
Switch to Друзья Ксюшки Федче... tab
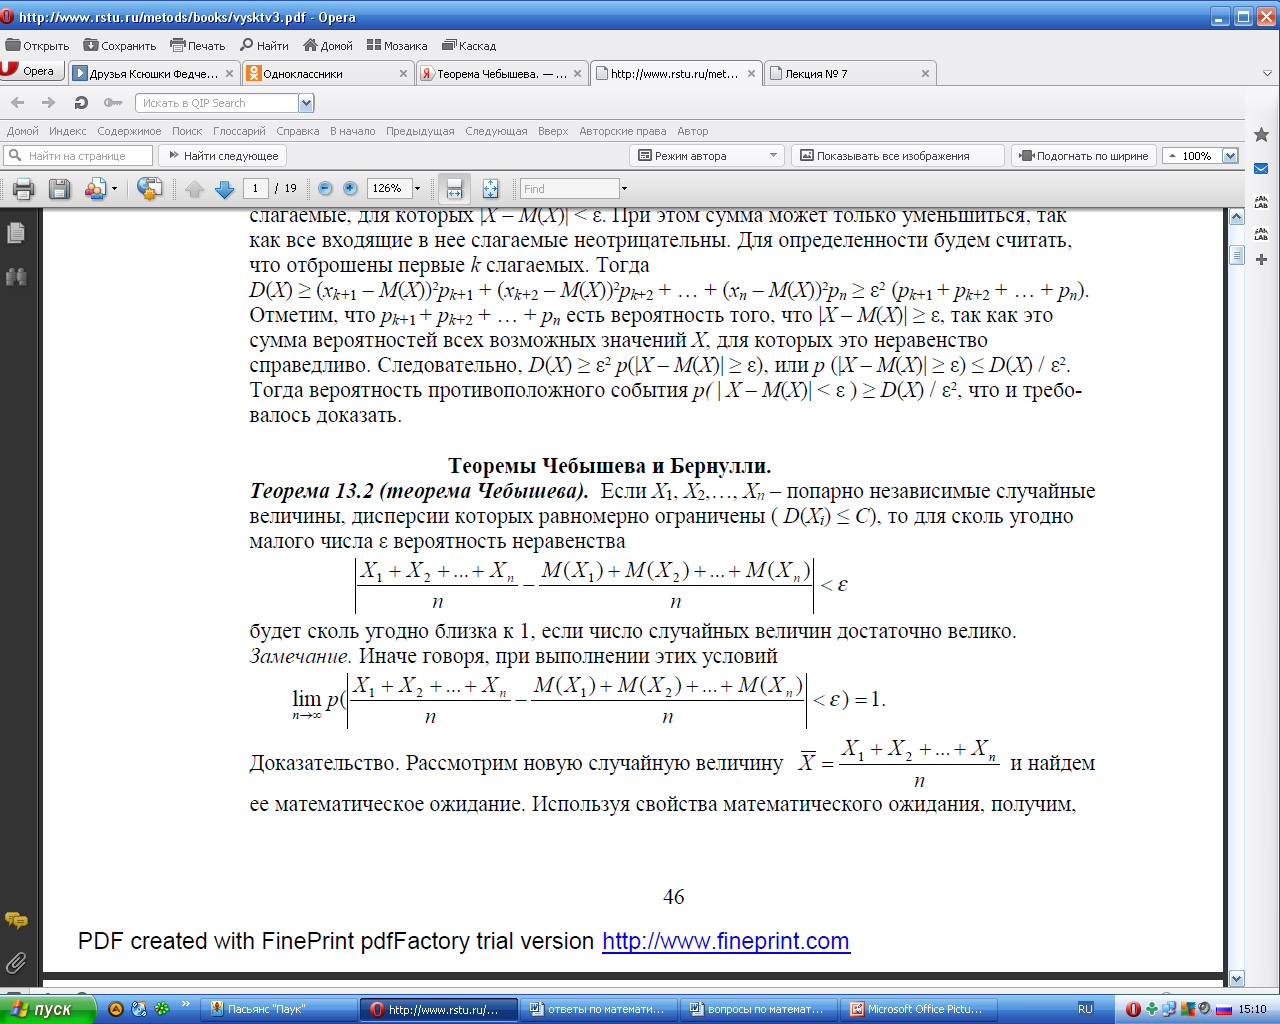coord(154,73)
